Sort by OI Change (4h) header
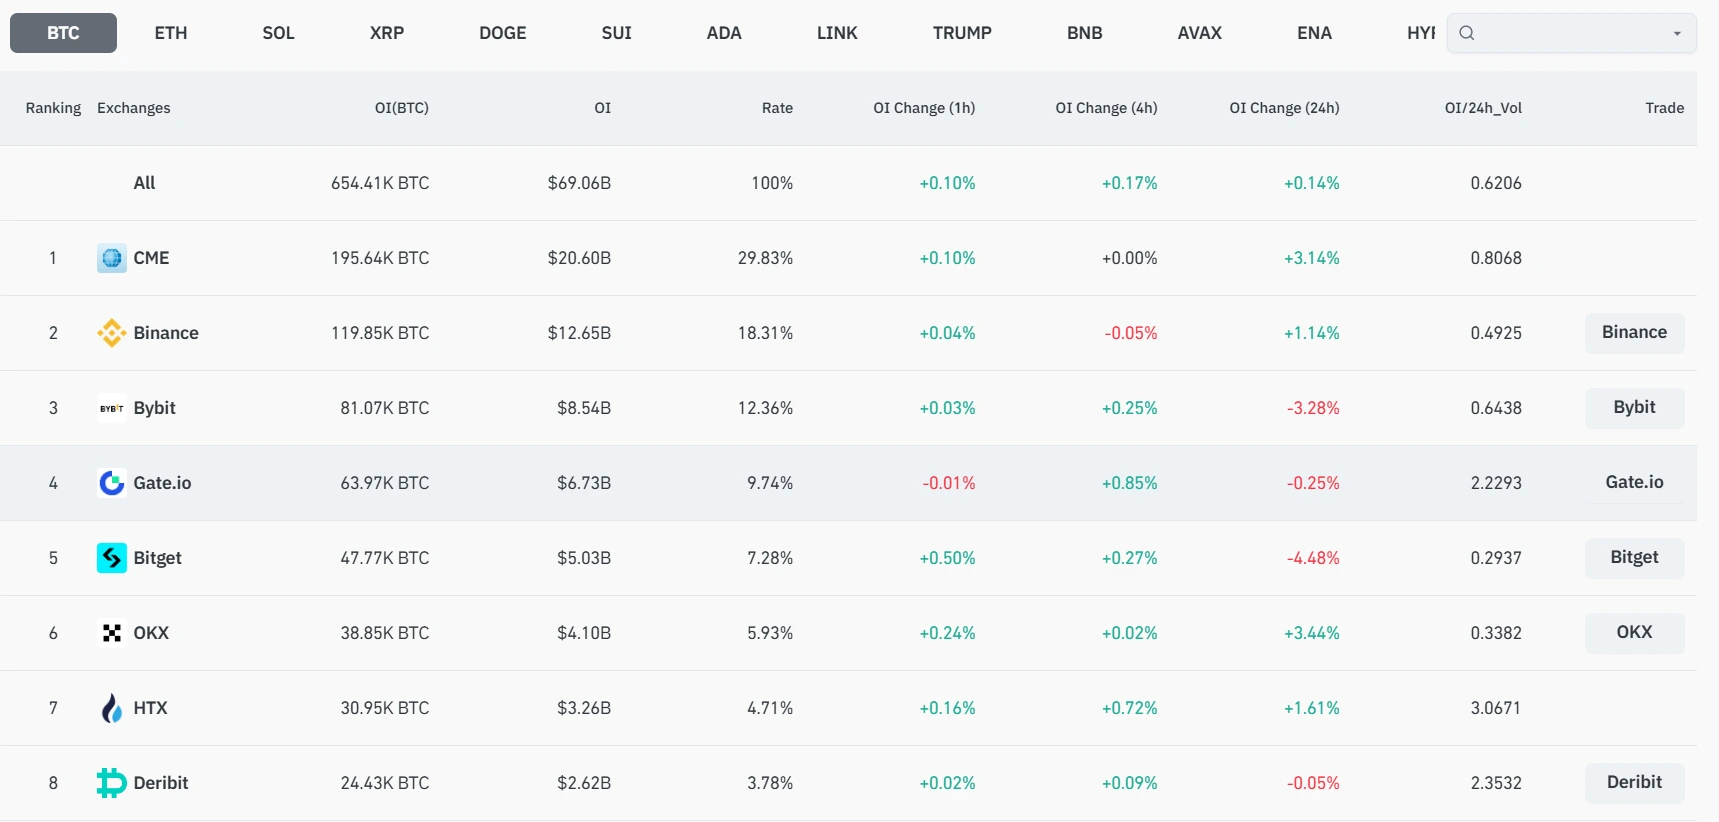This screenshot has height=822, width=1719. [x=1106, y=108]
